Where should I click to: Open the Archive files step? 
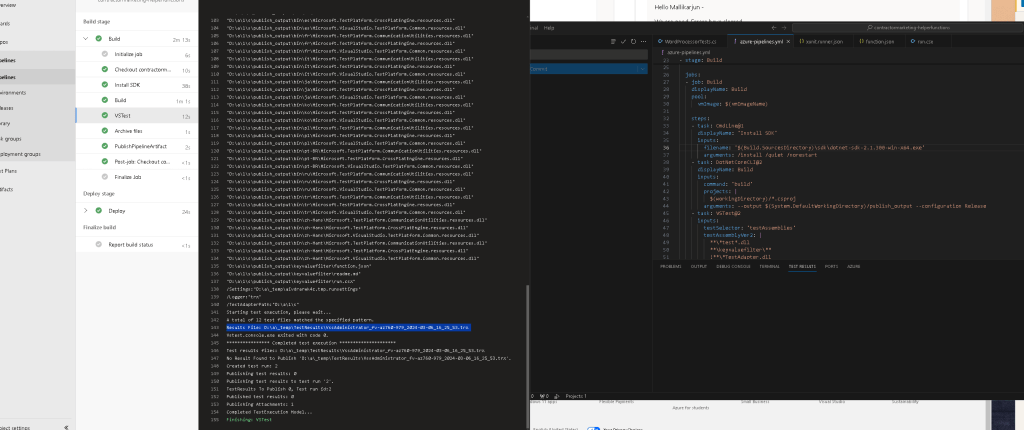coord(134,131)
